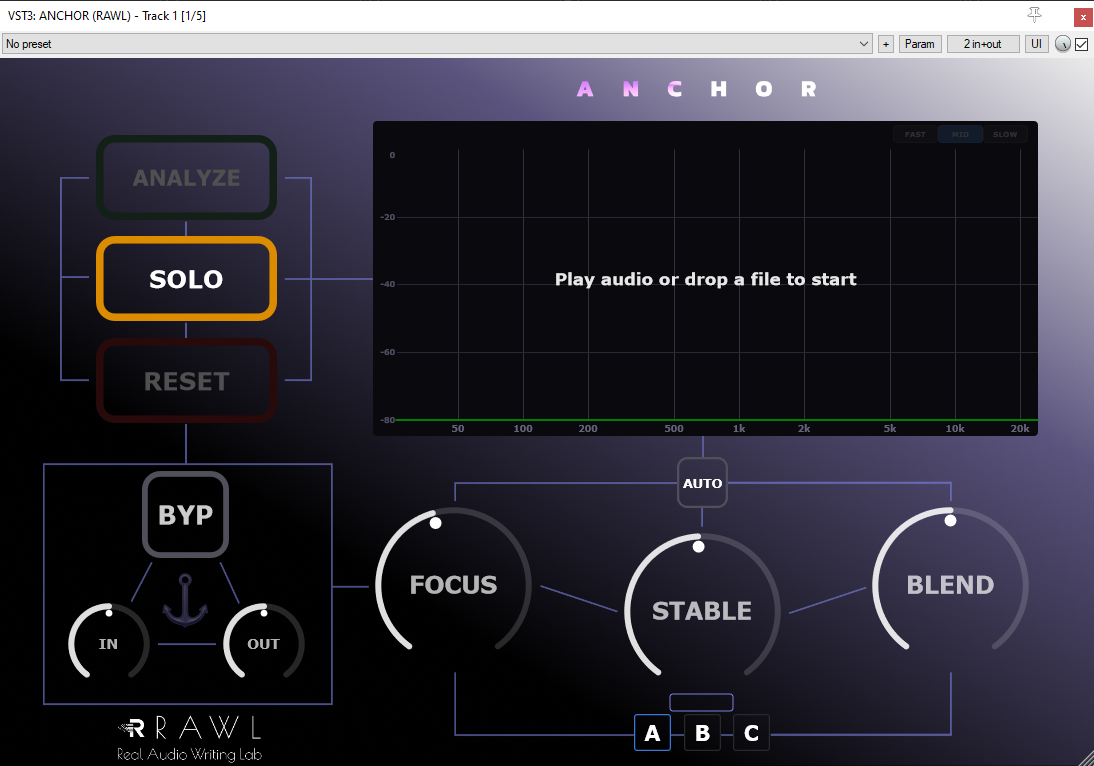This screenshot has height=766, width=1094.
Task: Close the ANCHOR plugin window
Action: coord(1083,17)
